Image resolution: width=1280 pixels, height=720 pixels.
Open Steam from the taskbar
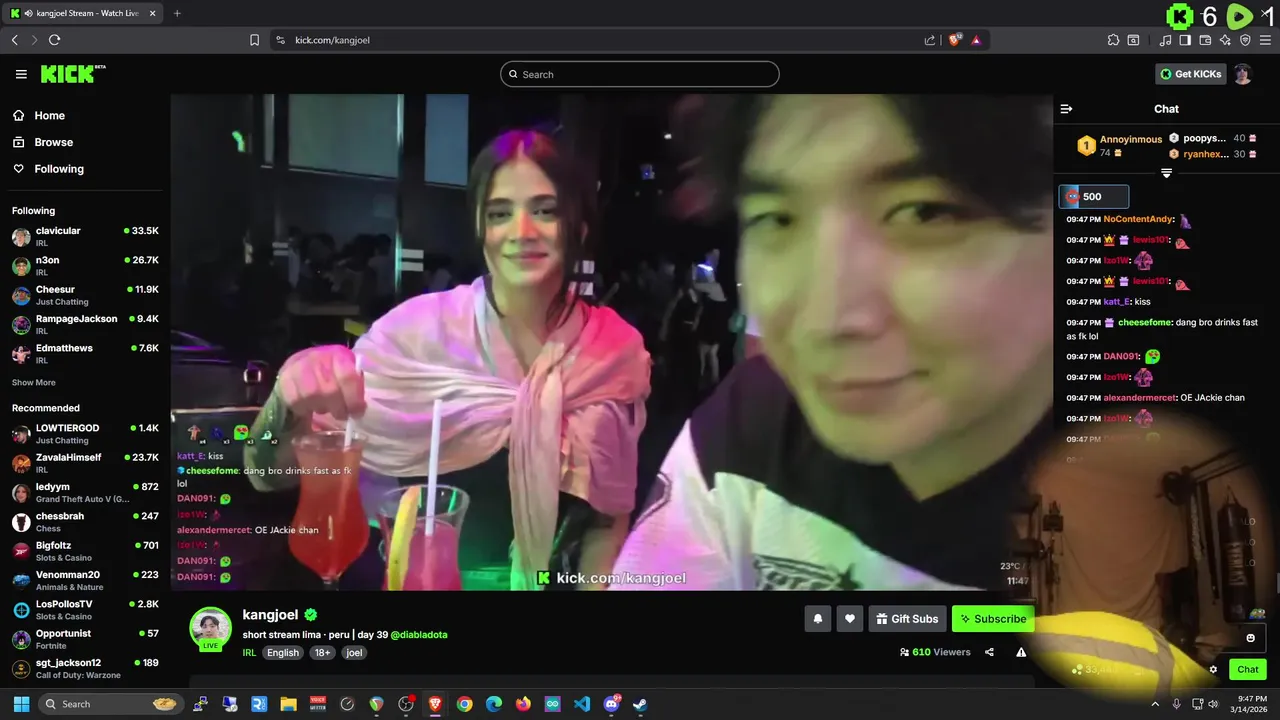pos(640,704)
